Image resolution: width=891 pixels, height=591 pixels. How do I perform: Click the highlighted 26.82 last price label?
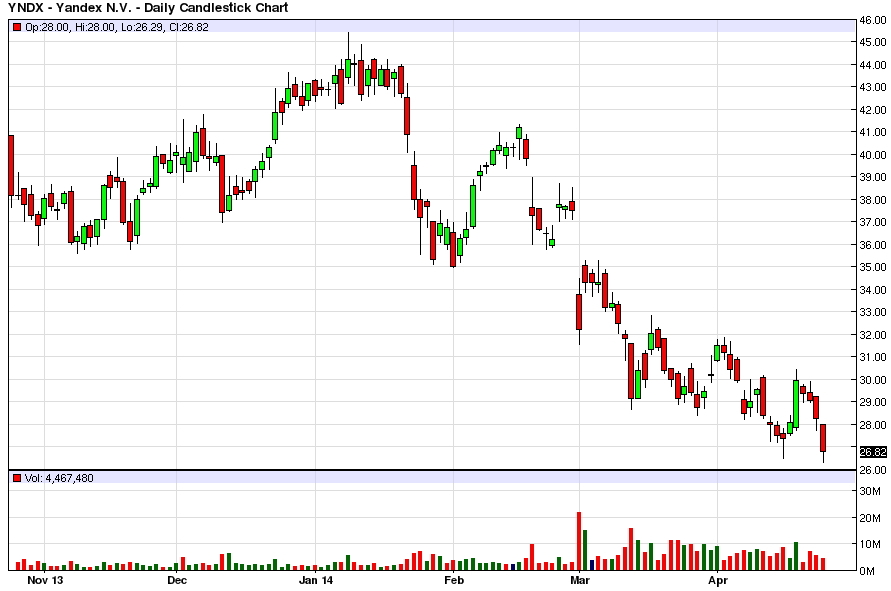(873, 452)
